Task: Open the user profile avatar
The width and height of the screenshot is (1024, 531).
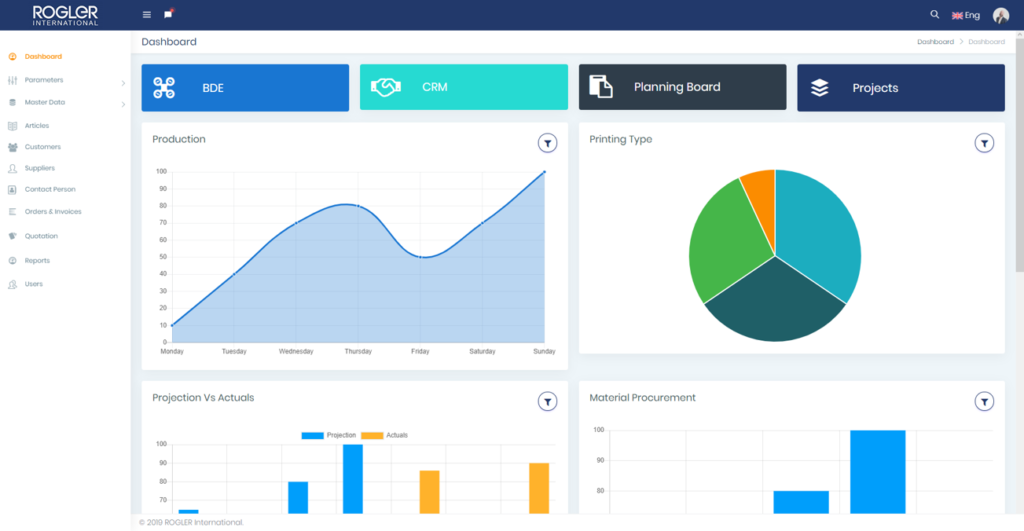Action: click(x=1000, y=15)
